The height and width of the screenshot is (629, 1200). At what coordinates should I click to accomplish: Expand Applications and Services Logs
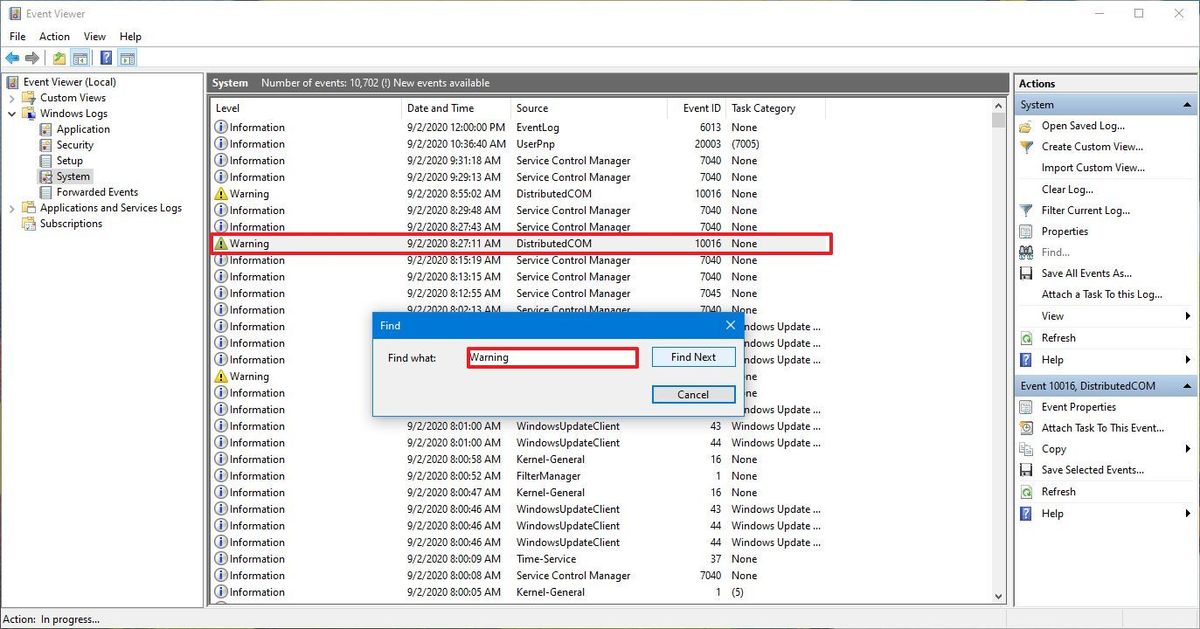(x=10, y=207)
